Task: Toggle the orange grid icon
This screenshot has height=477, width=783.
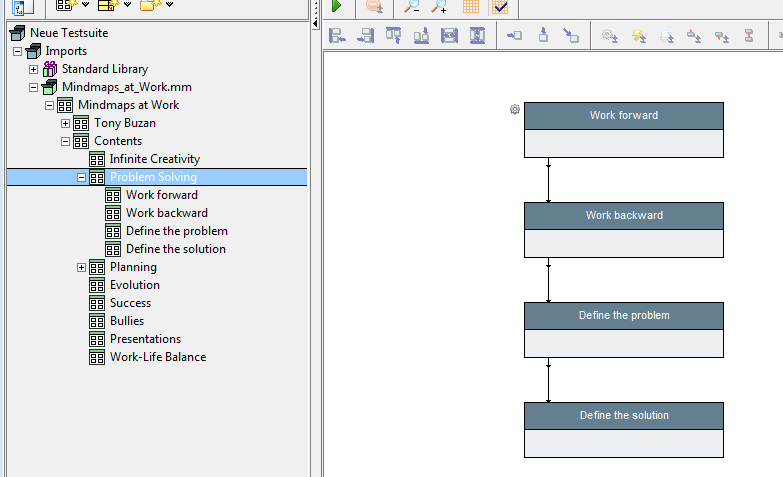Action: (x=471, y=7)
